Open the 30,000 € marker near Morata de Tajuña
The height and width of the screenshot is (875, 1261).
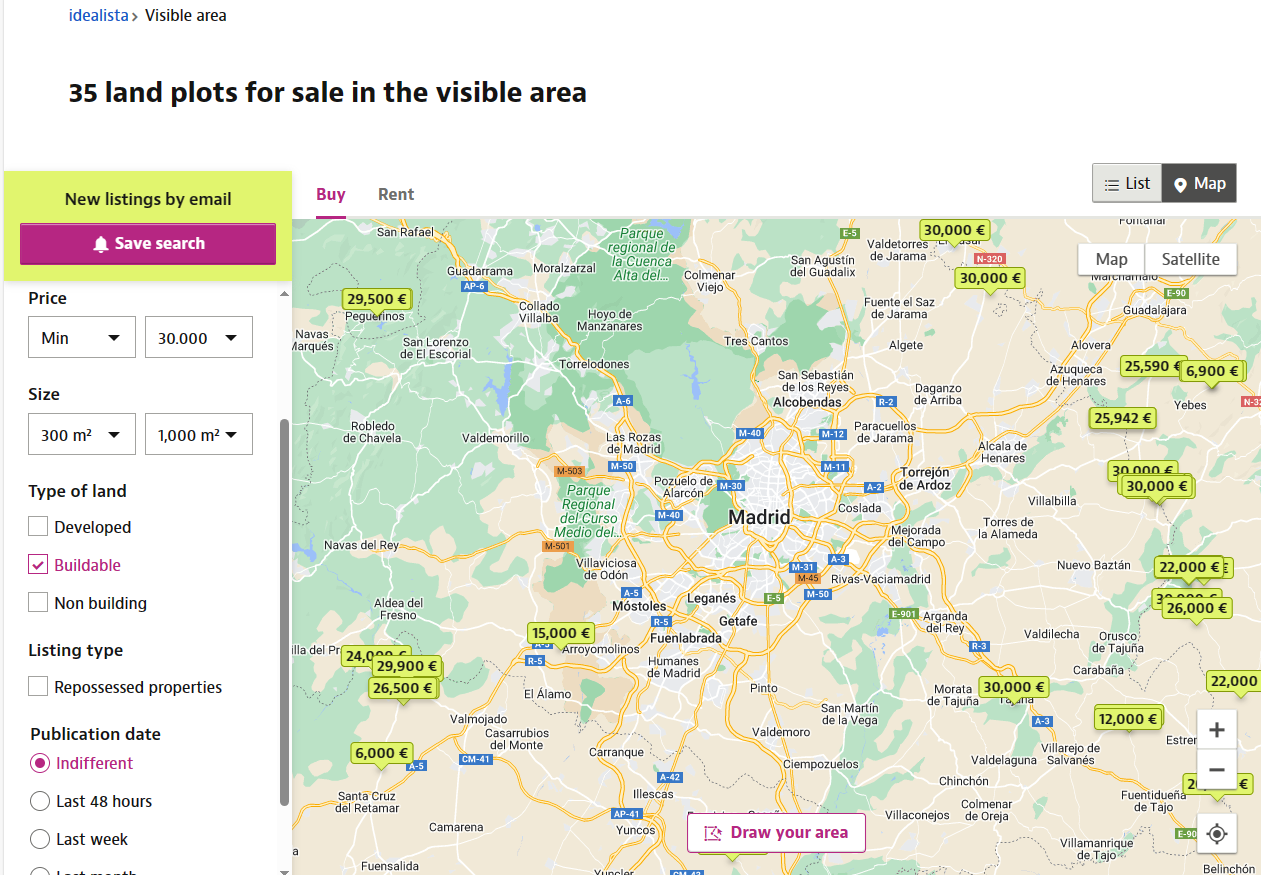(1014, 687)
